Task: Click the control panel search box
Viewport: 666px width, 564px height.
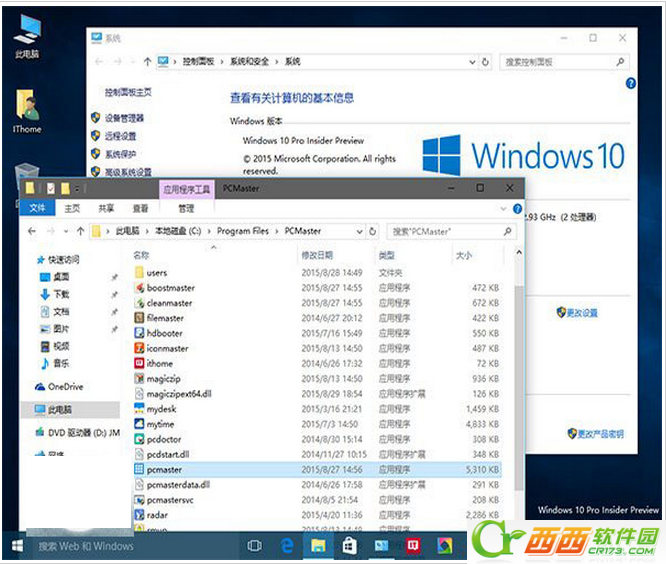Action: (x=563, y=62)
